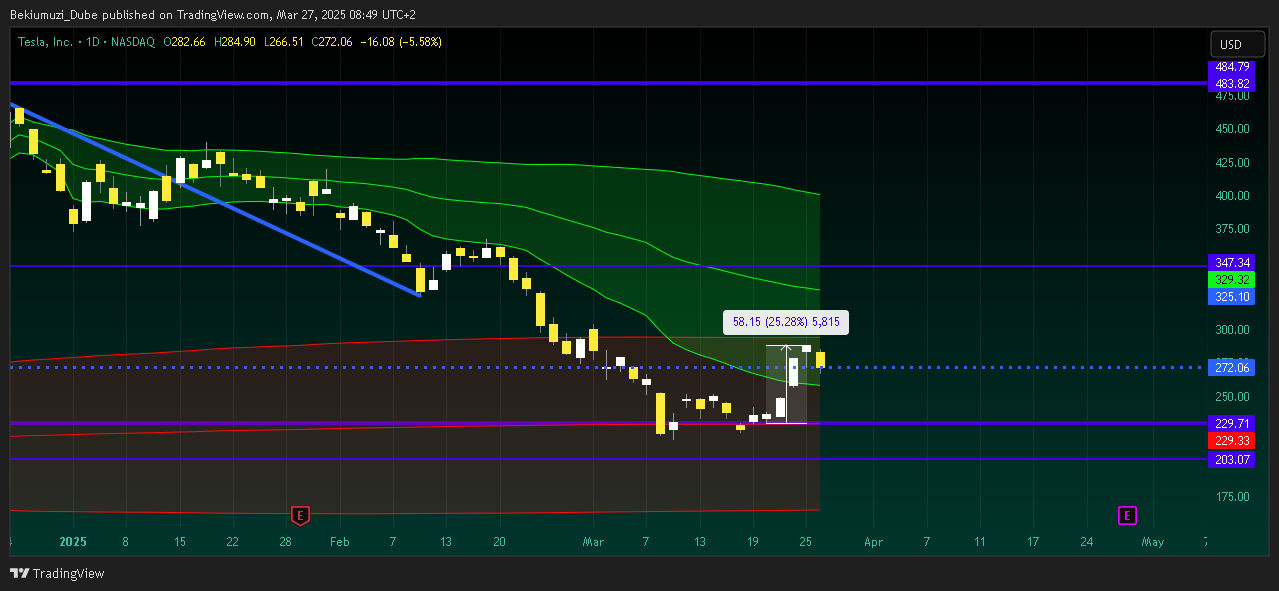Image resolution: width=1279 pixels, height=591 pixels.
Task: Select the thick blue descending trend line
Action: 215,200
